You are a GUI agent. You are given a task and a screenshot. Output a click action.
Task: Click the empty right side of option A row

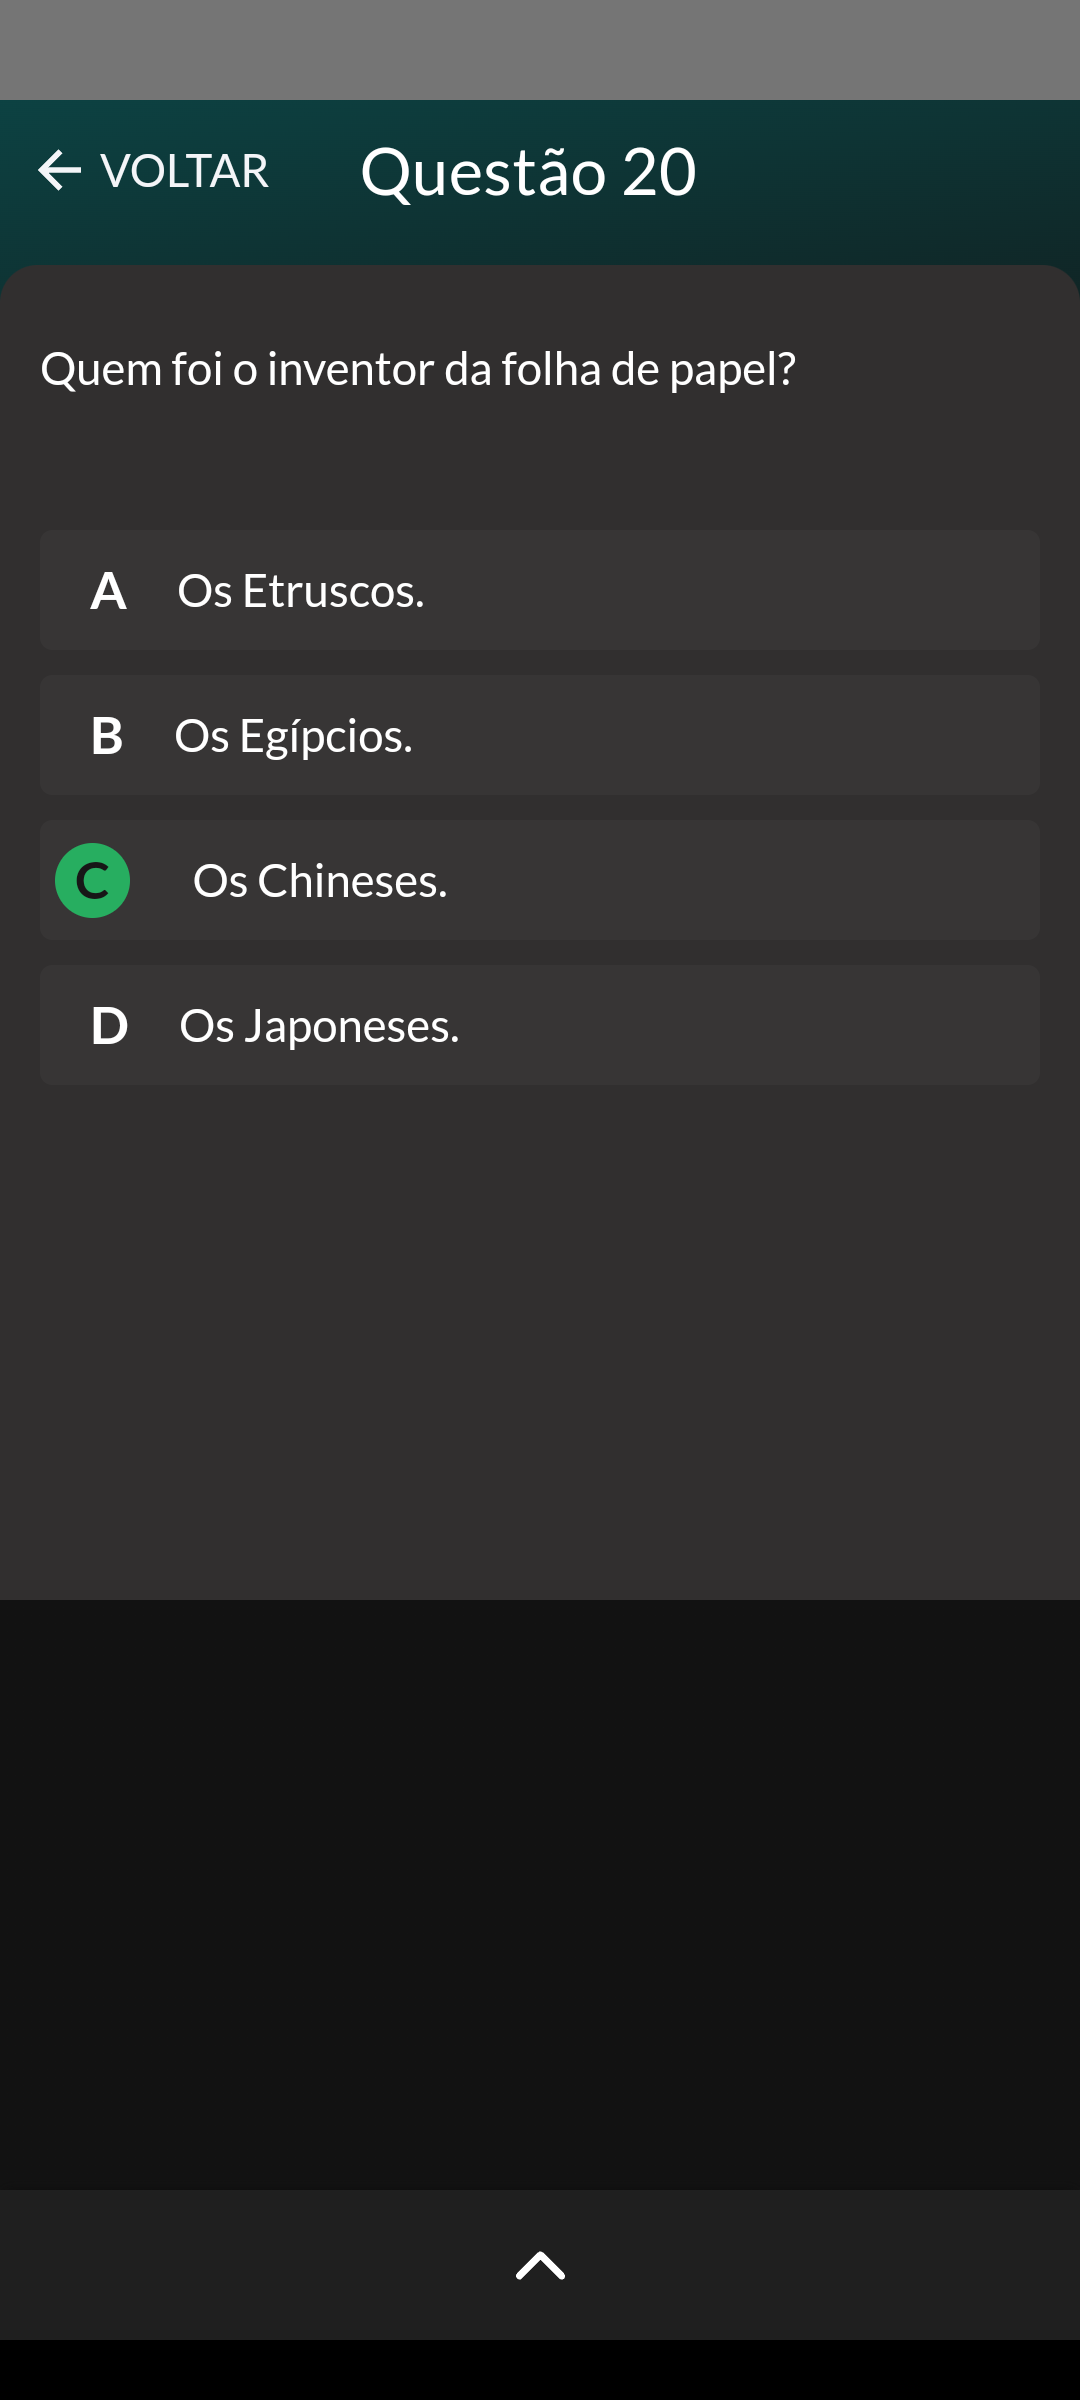[800, 591]
